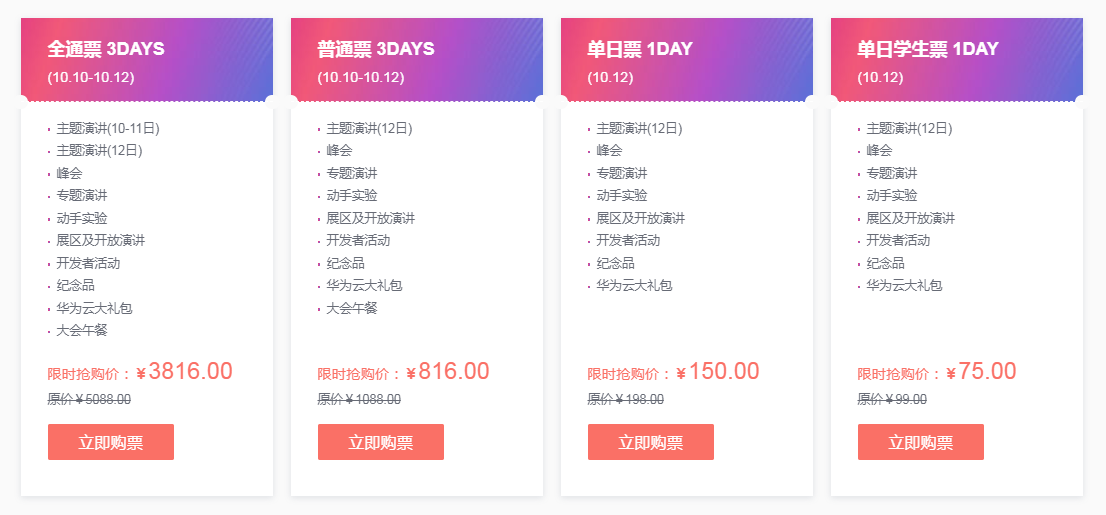Select the 普通票 3DAYS ticket header
The width and height of the screenshot is (1106, 515).
coord(417,60)
